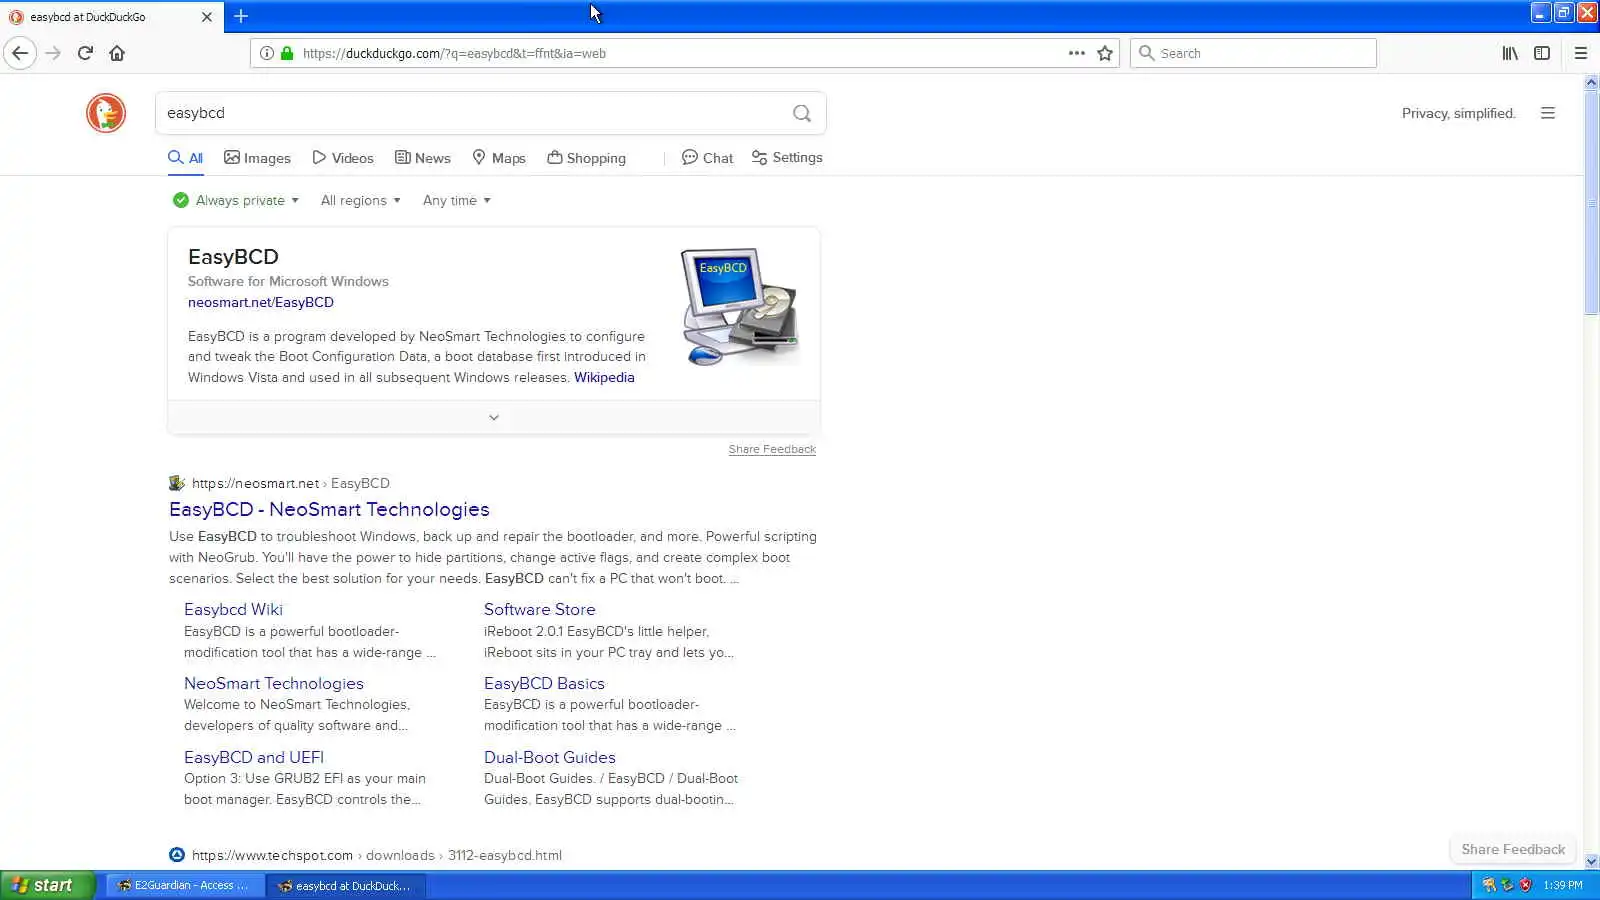Switch to the Videos tab
This screenshot has height=900, width=1600.
tap(343, 158)
